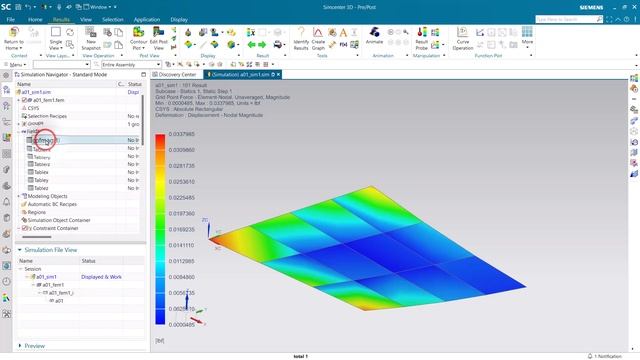Image resolution: width=640 pixels, height=360 pixels.
Task: Click the notification bell in the status bar
Action: pos(590,356)
